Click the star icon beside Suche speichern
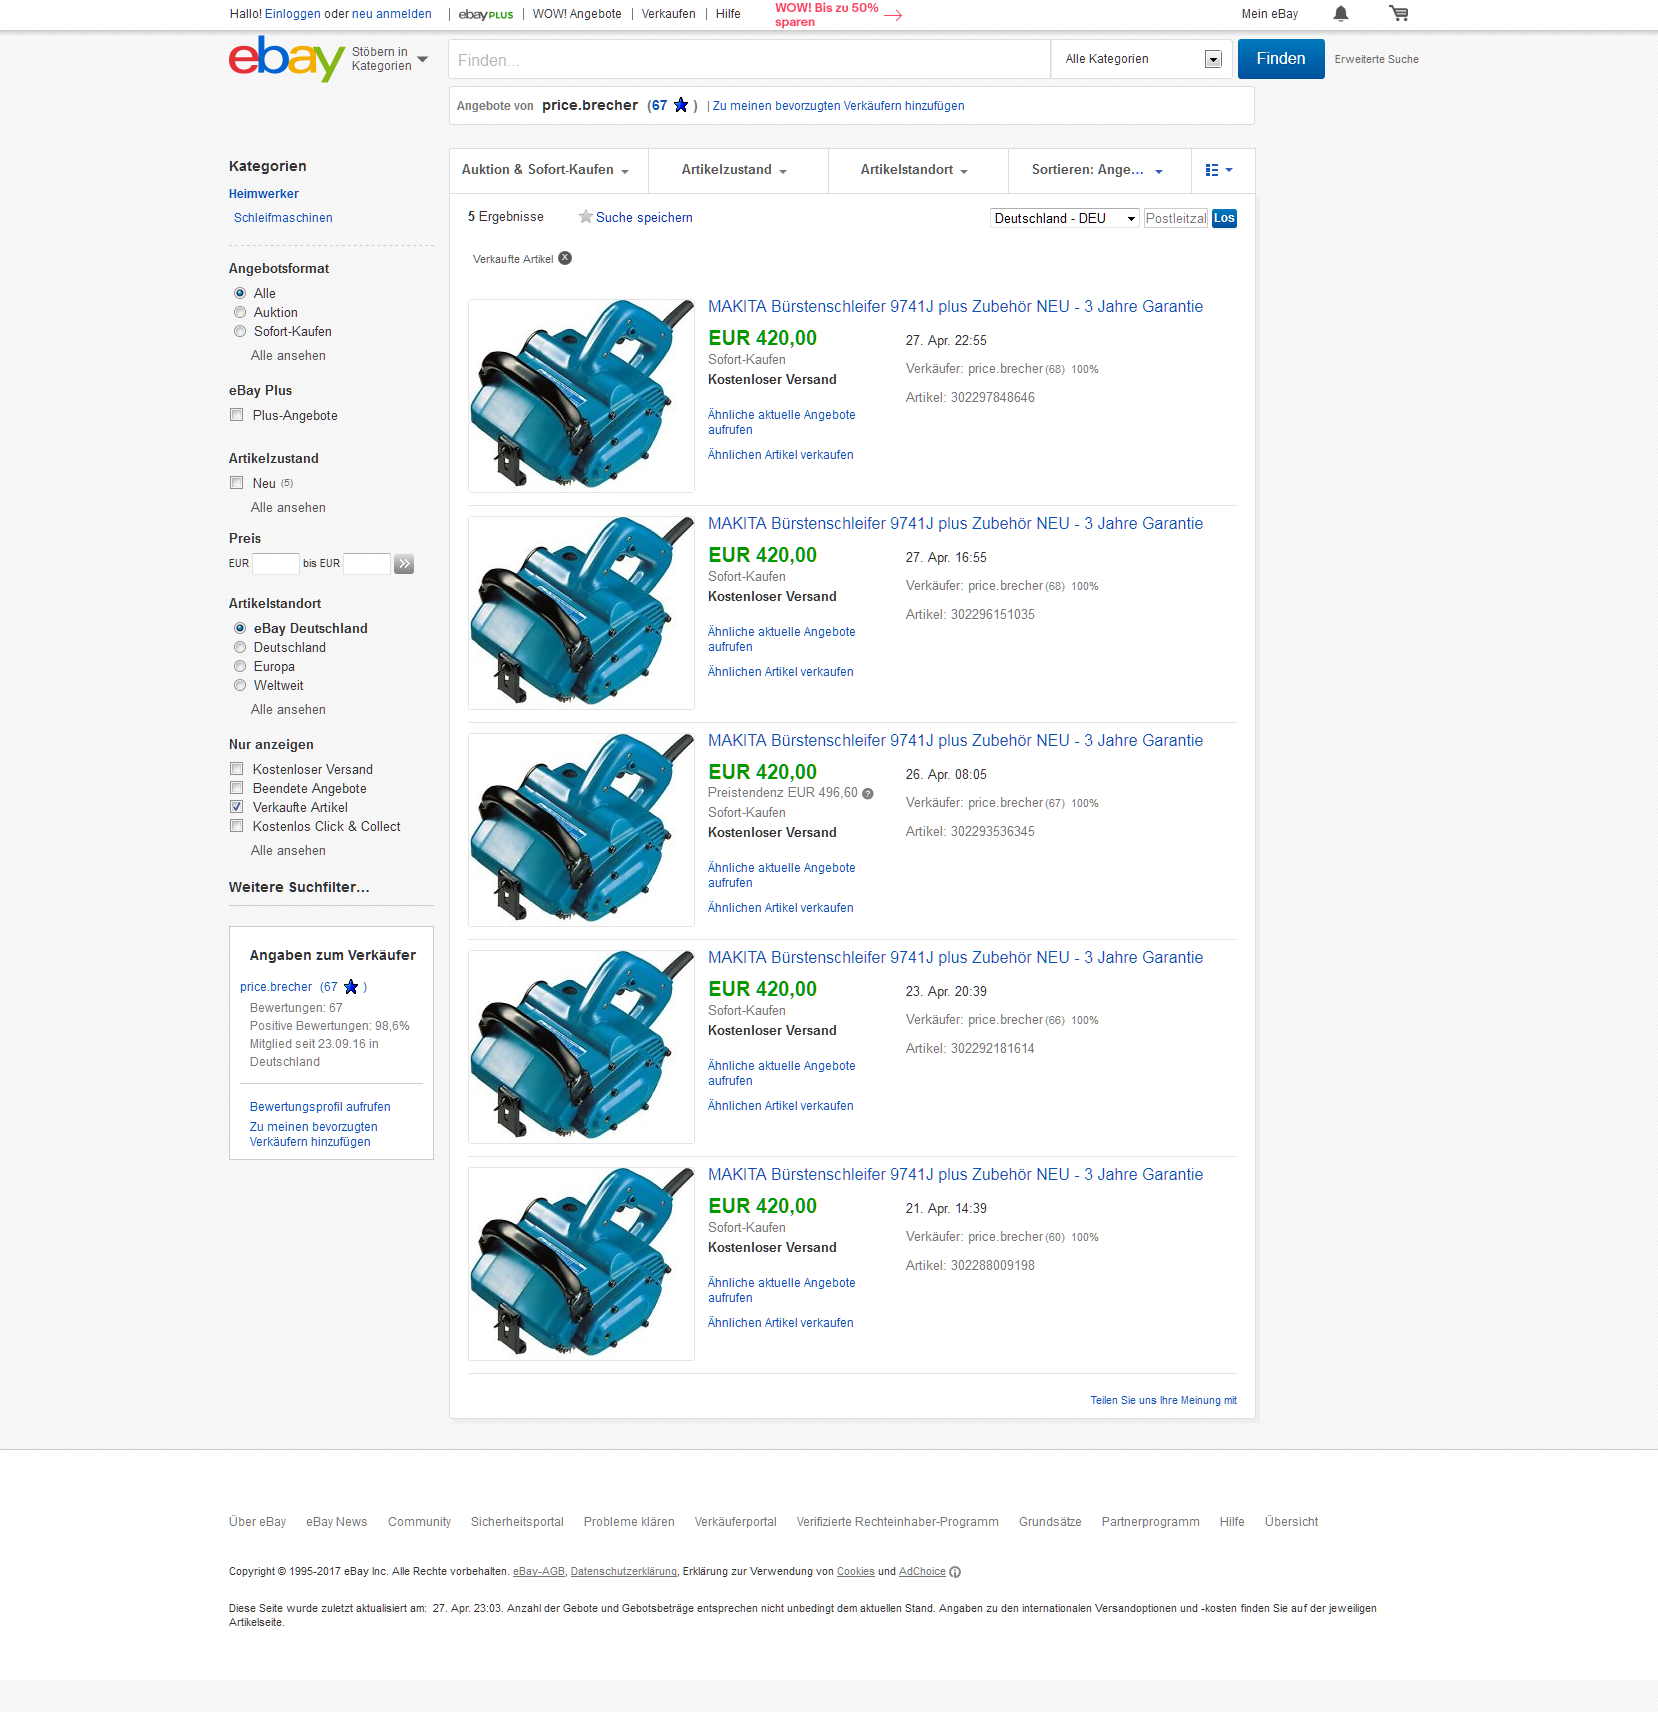 [586, 217]
